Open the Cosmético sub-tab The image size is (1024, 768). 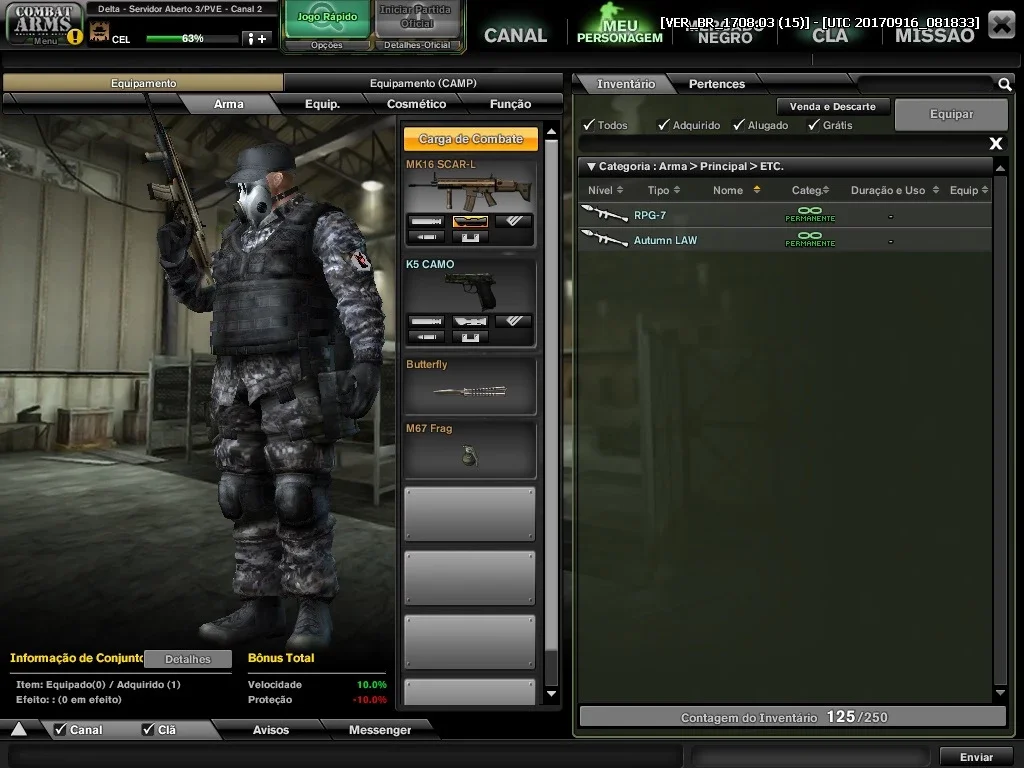click(417, 104)
